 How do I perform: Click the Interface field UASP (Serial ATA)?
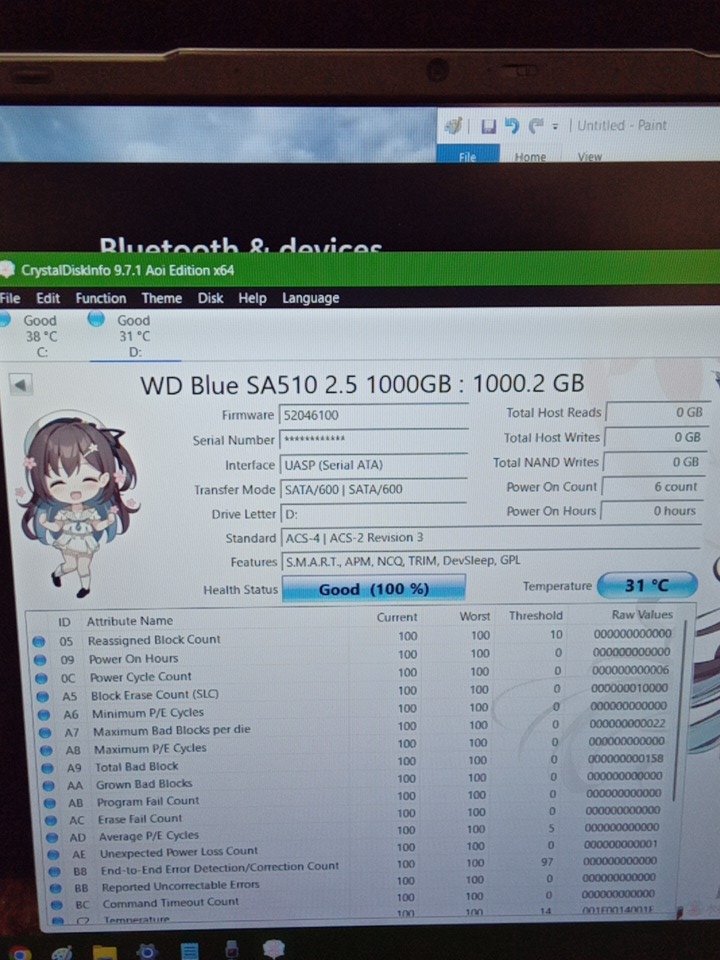[373, 465]
